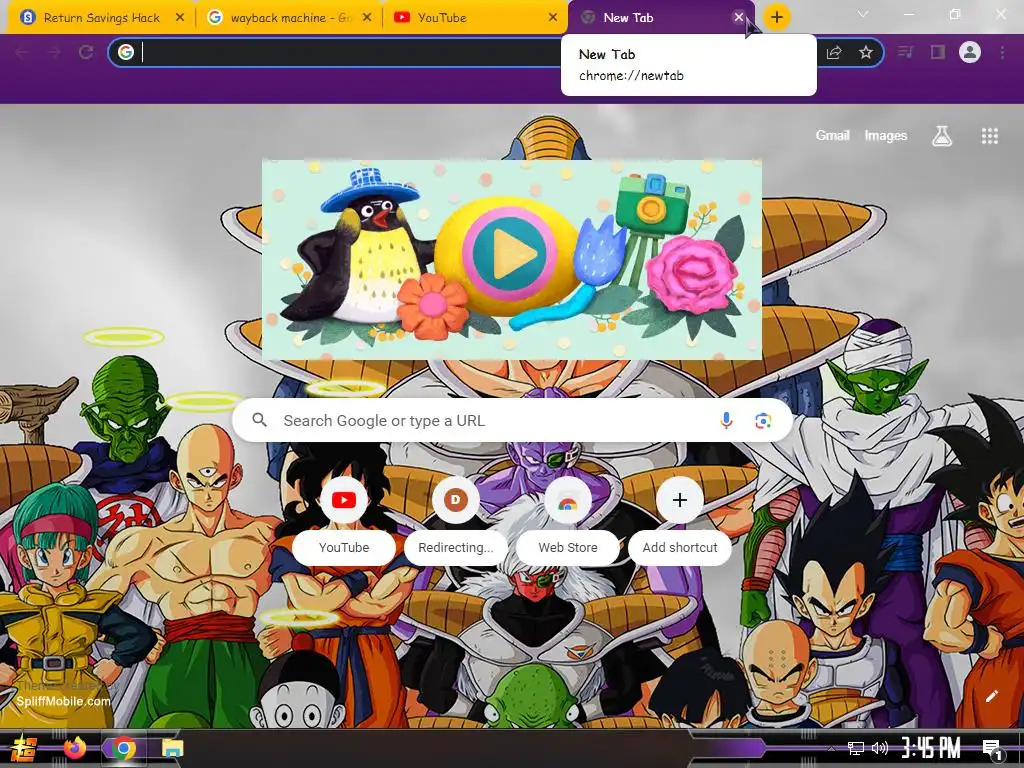Open Google Images link

point(886,135)
